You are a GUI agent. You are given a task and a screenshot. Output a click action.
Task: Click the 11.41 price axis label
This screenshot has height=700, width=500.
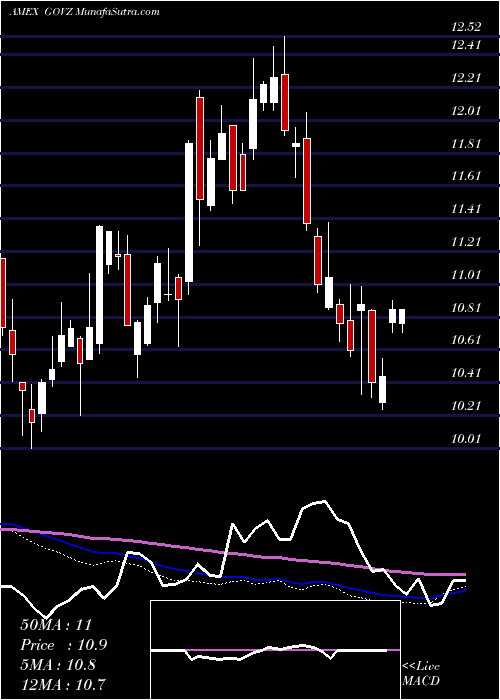pyautogui.click(x=466, y=208)
